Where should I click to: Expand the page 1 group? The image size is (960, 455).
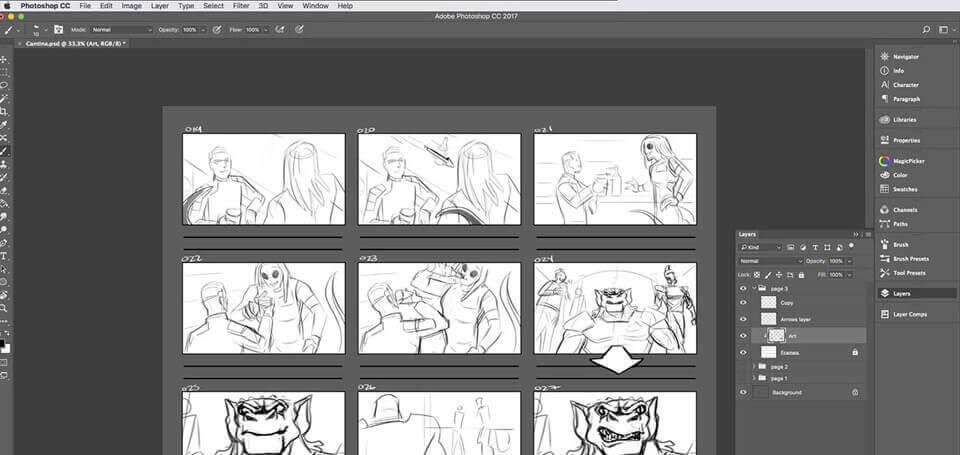[x=754, y=378]
